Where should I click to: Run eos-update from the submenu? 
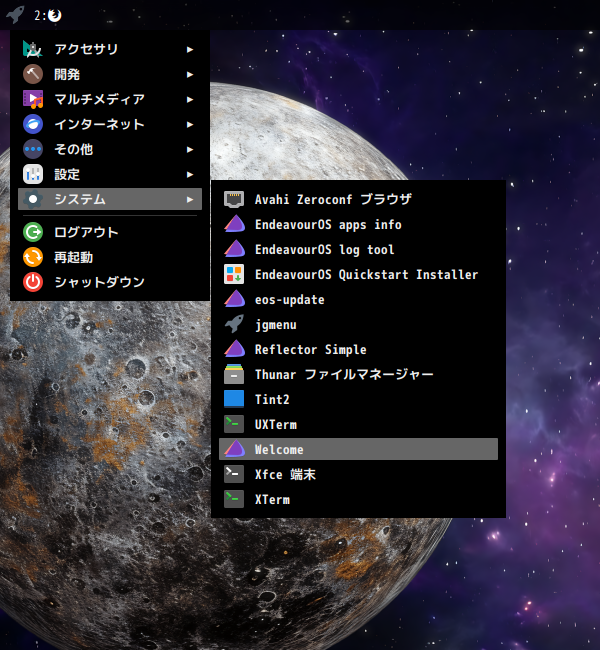pos(358,299)
